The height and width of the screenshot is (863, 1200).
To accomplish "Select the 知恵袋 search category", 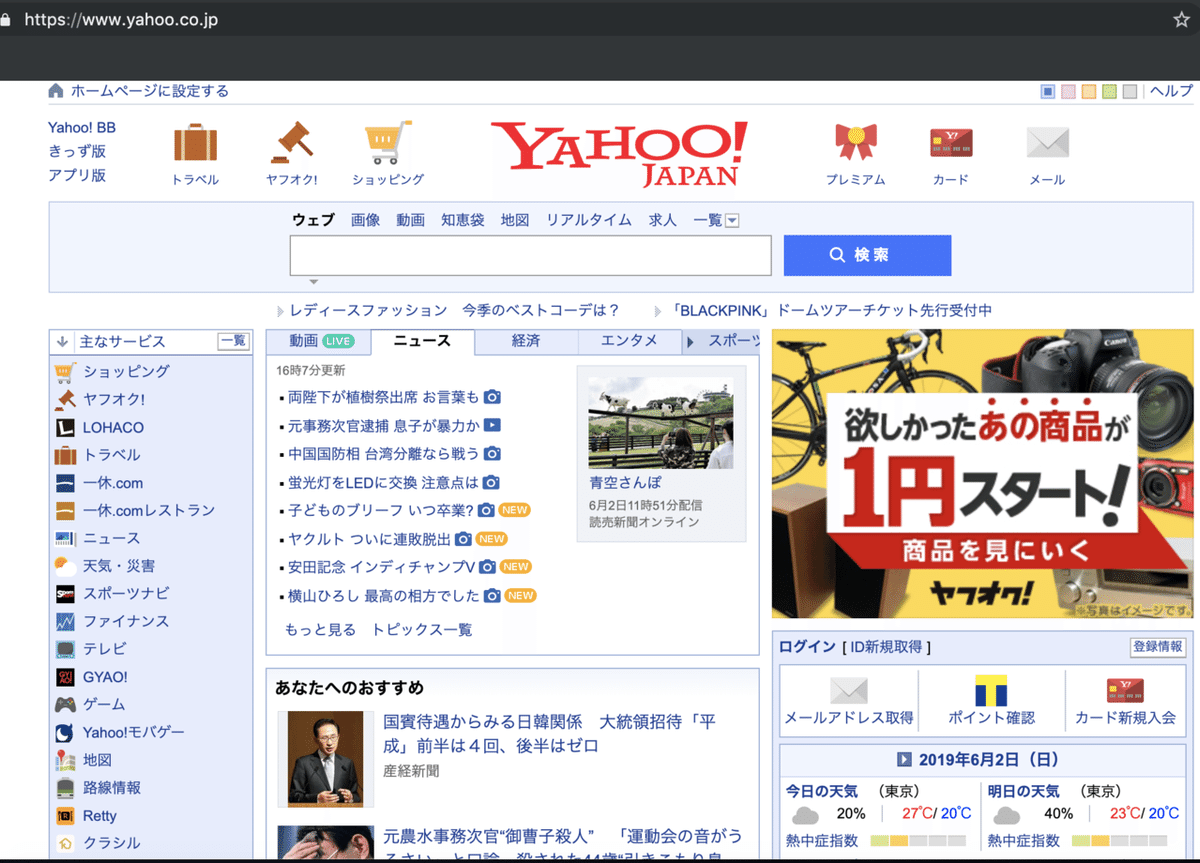I will pyautogui.click(x=463, y=220).
